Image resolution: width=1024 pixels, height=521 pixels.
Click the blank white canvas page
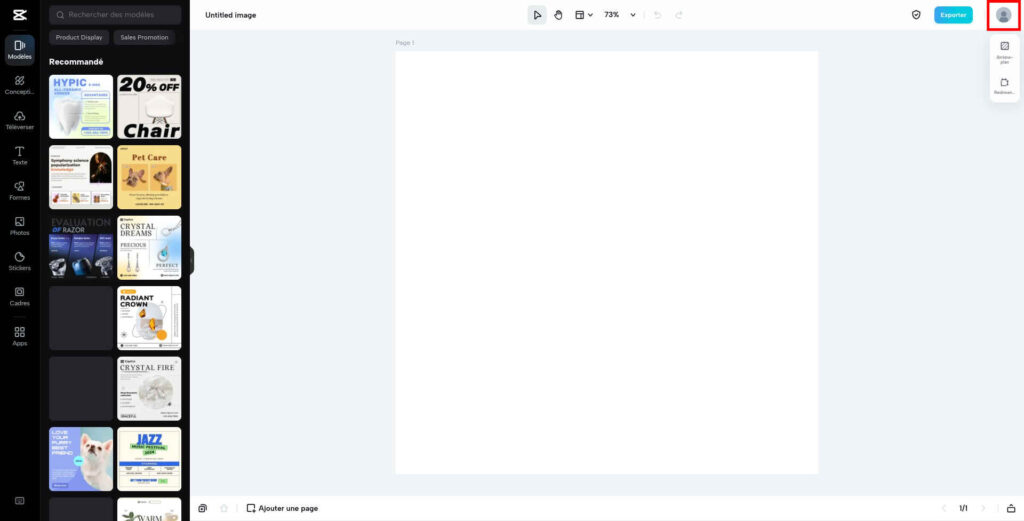tap(606, 262)
